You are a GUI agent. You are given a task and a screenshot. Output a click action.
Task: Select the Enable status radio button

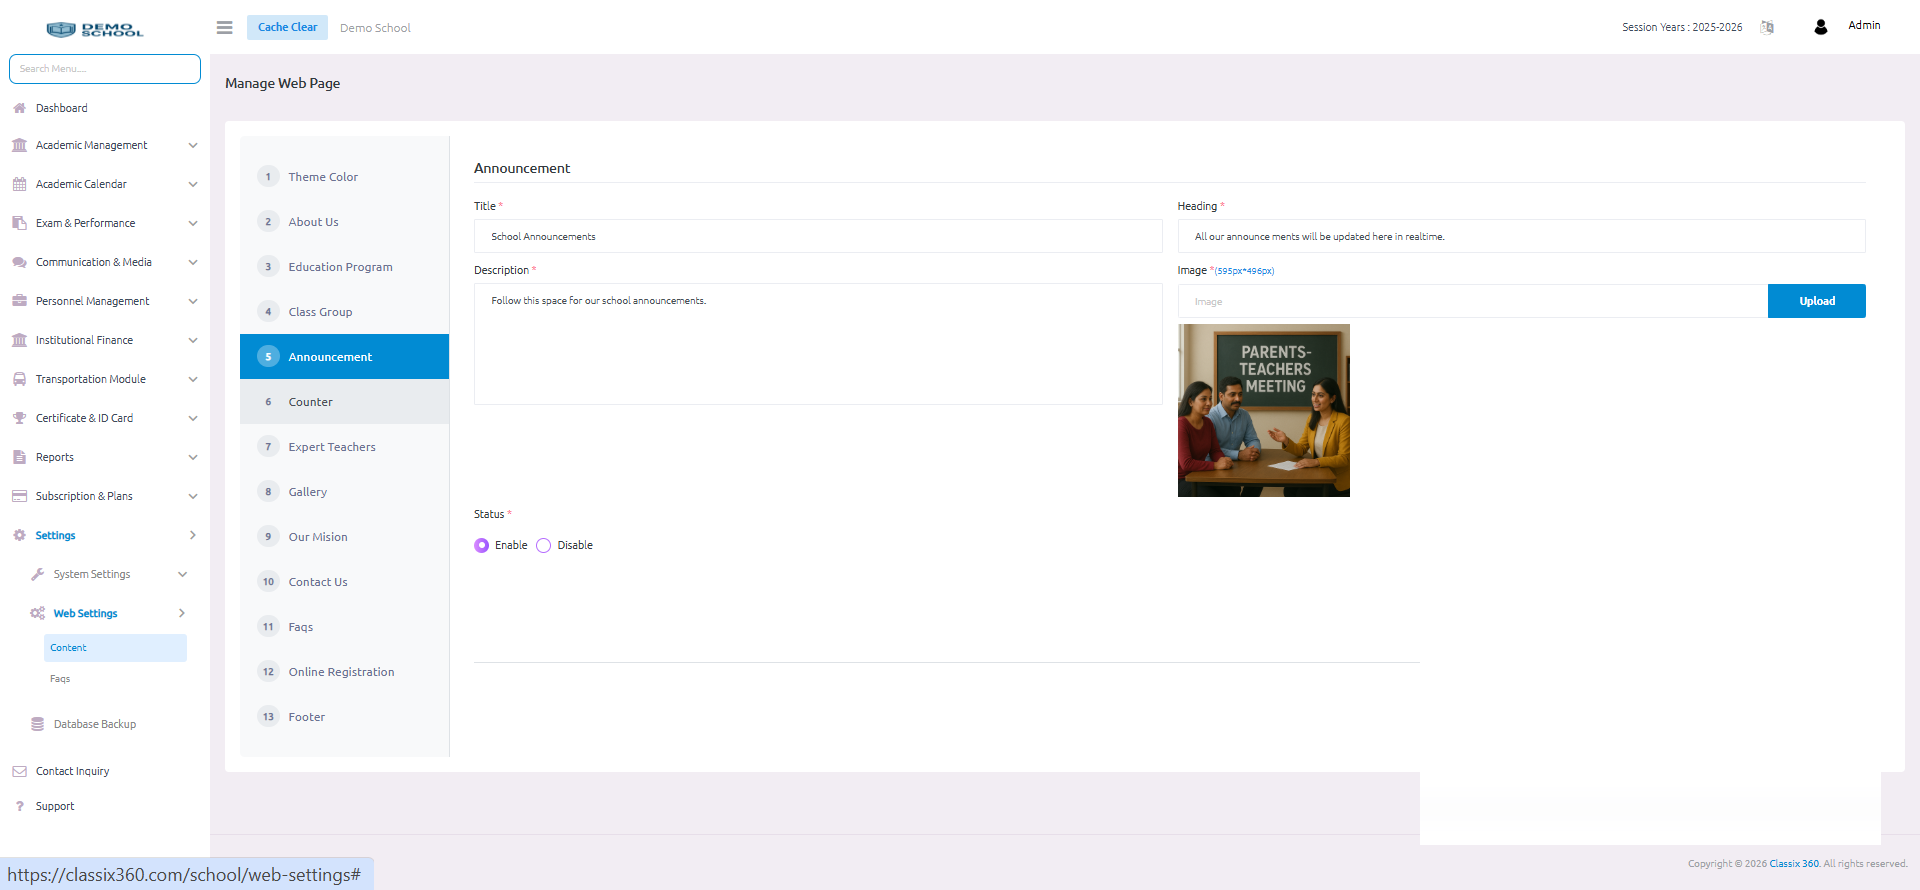coord(482,545)
